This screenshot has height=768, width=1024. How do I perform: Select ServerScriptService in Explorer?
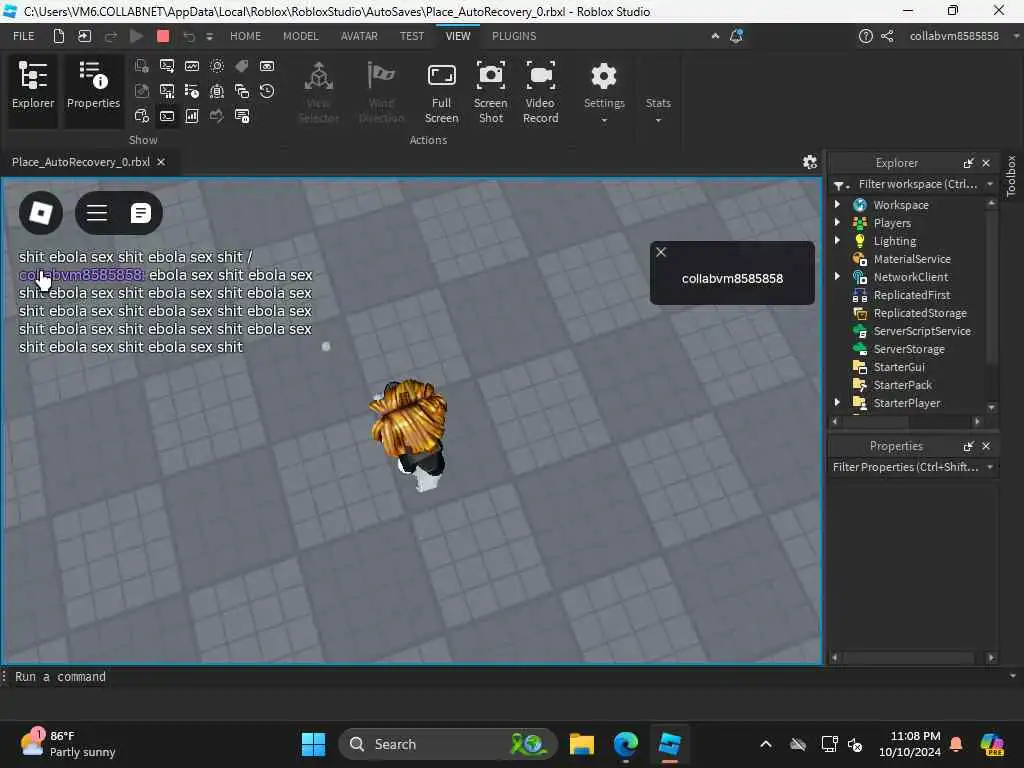tap(922, 331)
